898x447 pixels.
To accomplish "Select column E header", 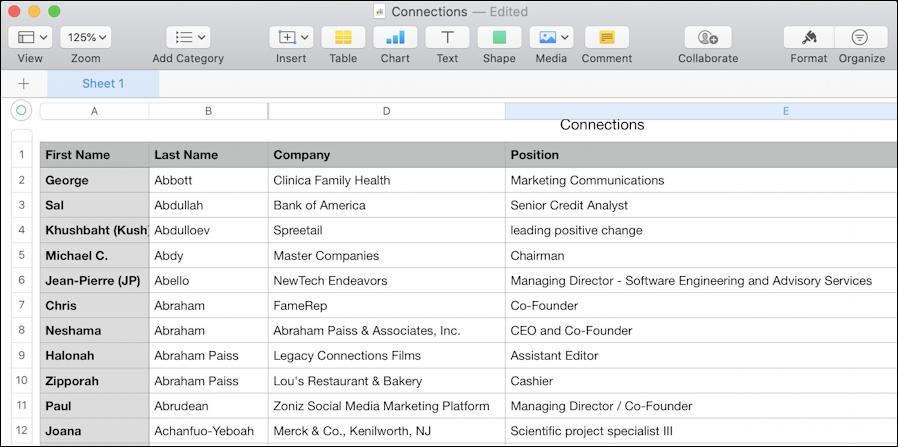I will (702, 111).
